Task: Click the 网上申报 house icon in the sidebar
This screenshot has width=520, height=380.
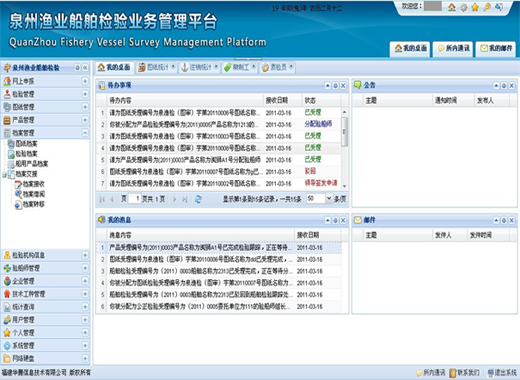Action: 7,81
